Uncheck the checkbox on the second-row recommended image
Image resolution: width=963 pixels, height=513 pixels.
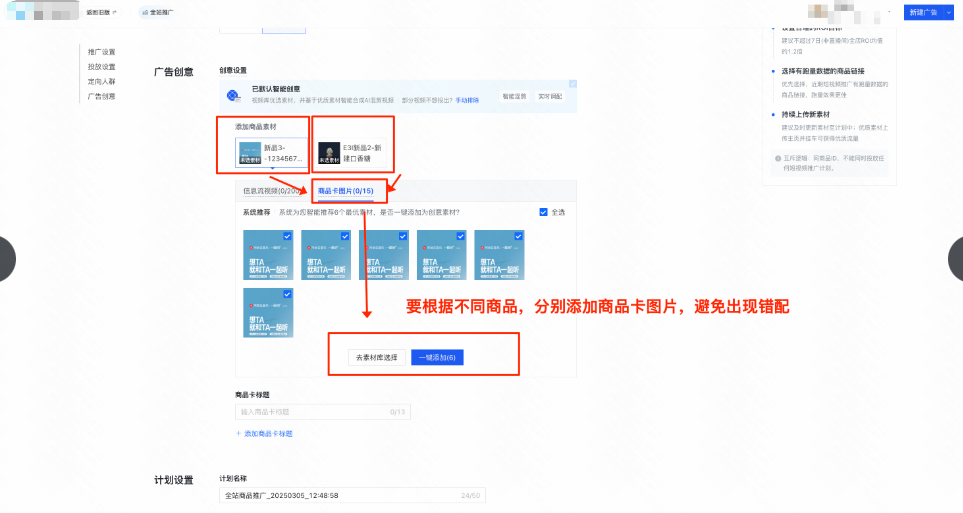pos(287,294)
